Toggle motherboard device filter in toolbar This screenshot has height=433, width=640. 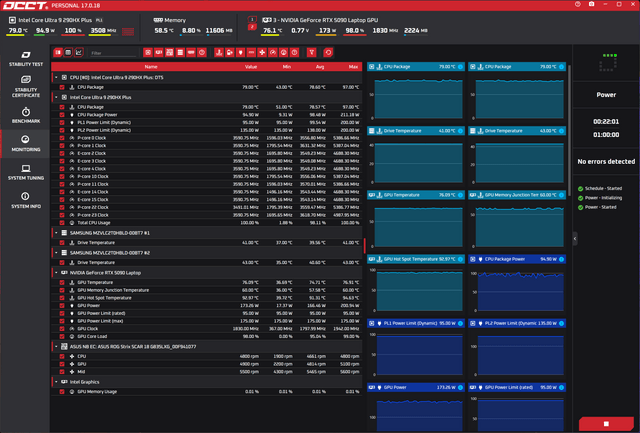point(169,53)
